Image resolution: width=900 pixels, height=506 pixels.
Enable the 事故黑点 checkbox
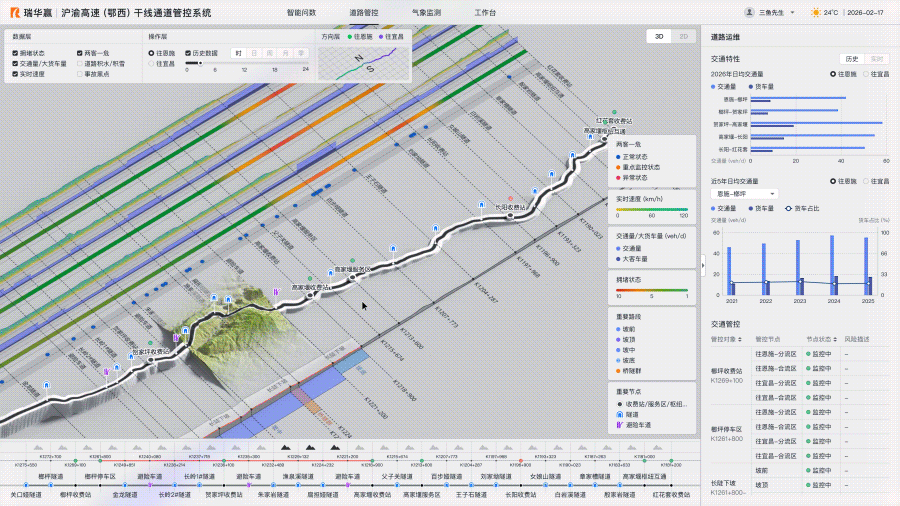[x=80, y=74]
